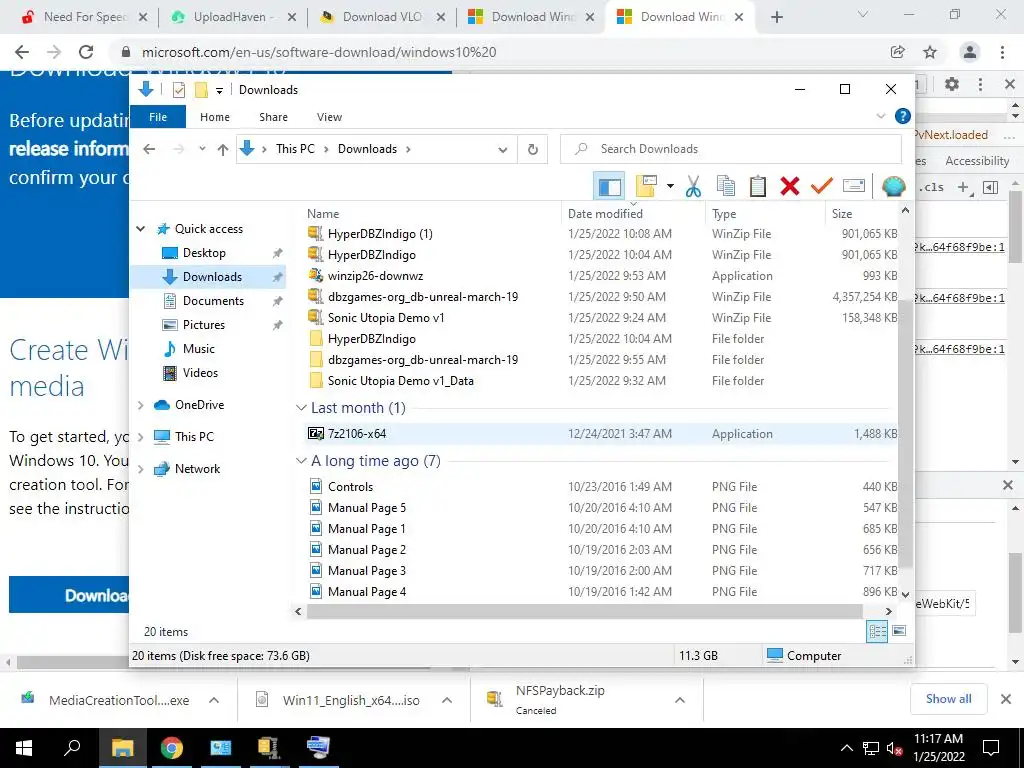Expand the ribbon with the chevron

pyautogui.click(x=881, y=116)
